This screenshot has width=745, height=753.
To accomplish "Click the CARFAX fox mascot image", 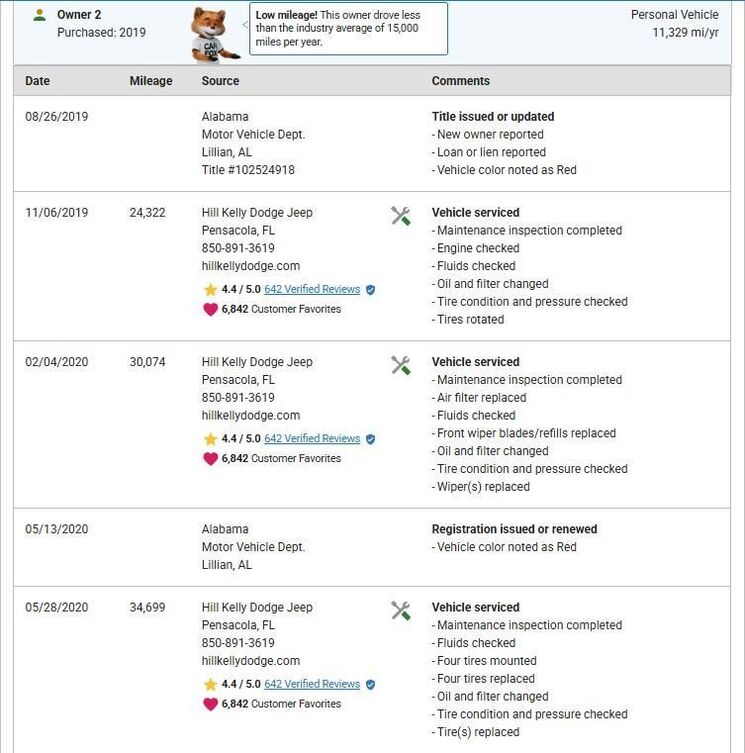I will tap(214, 33).
